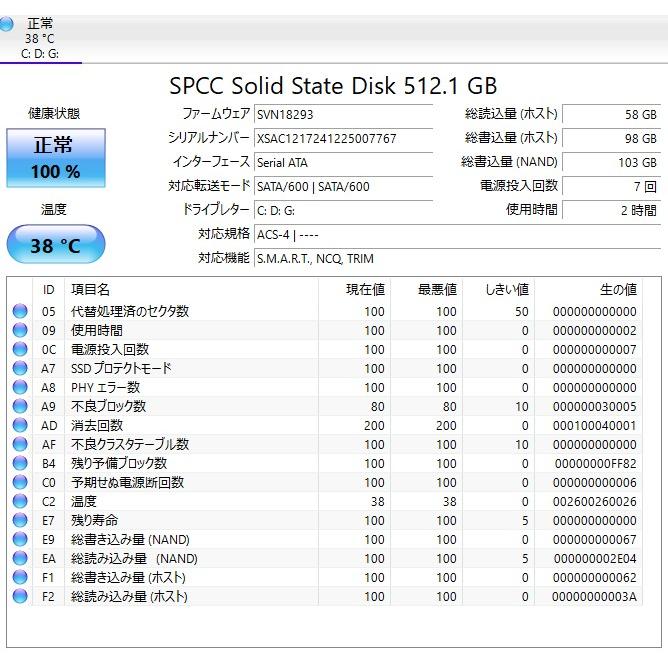
Task: Click status icon of row AD 消去回数
Action: (x=20, y=425)
